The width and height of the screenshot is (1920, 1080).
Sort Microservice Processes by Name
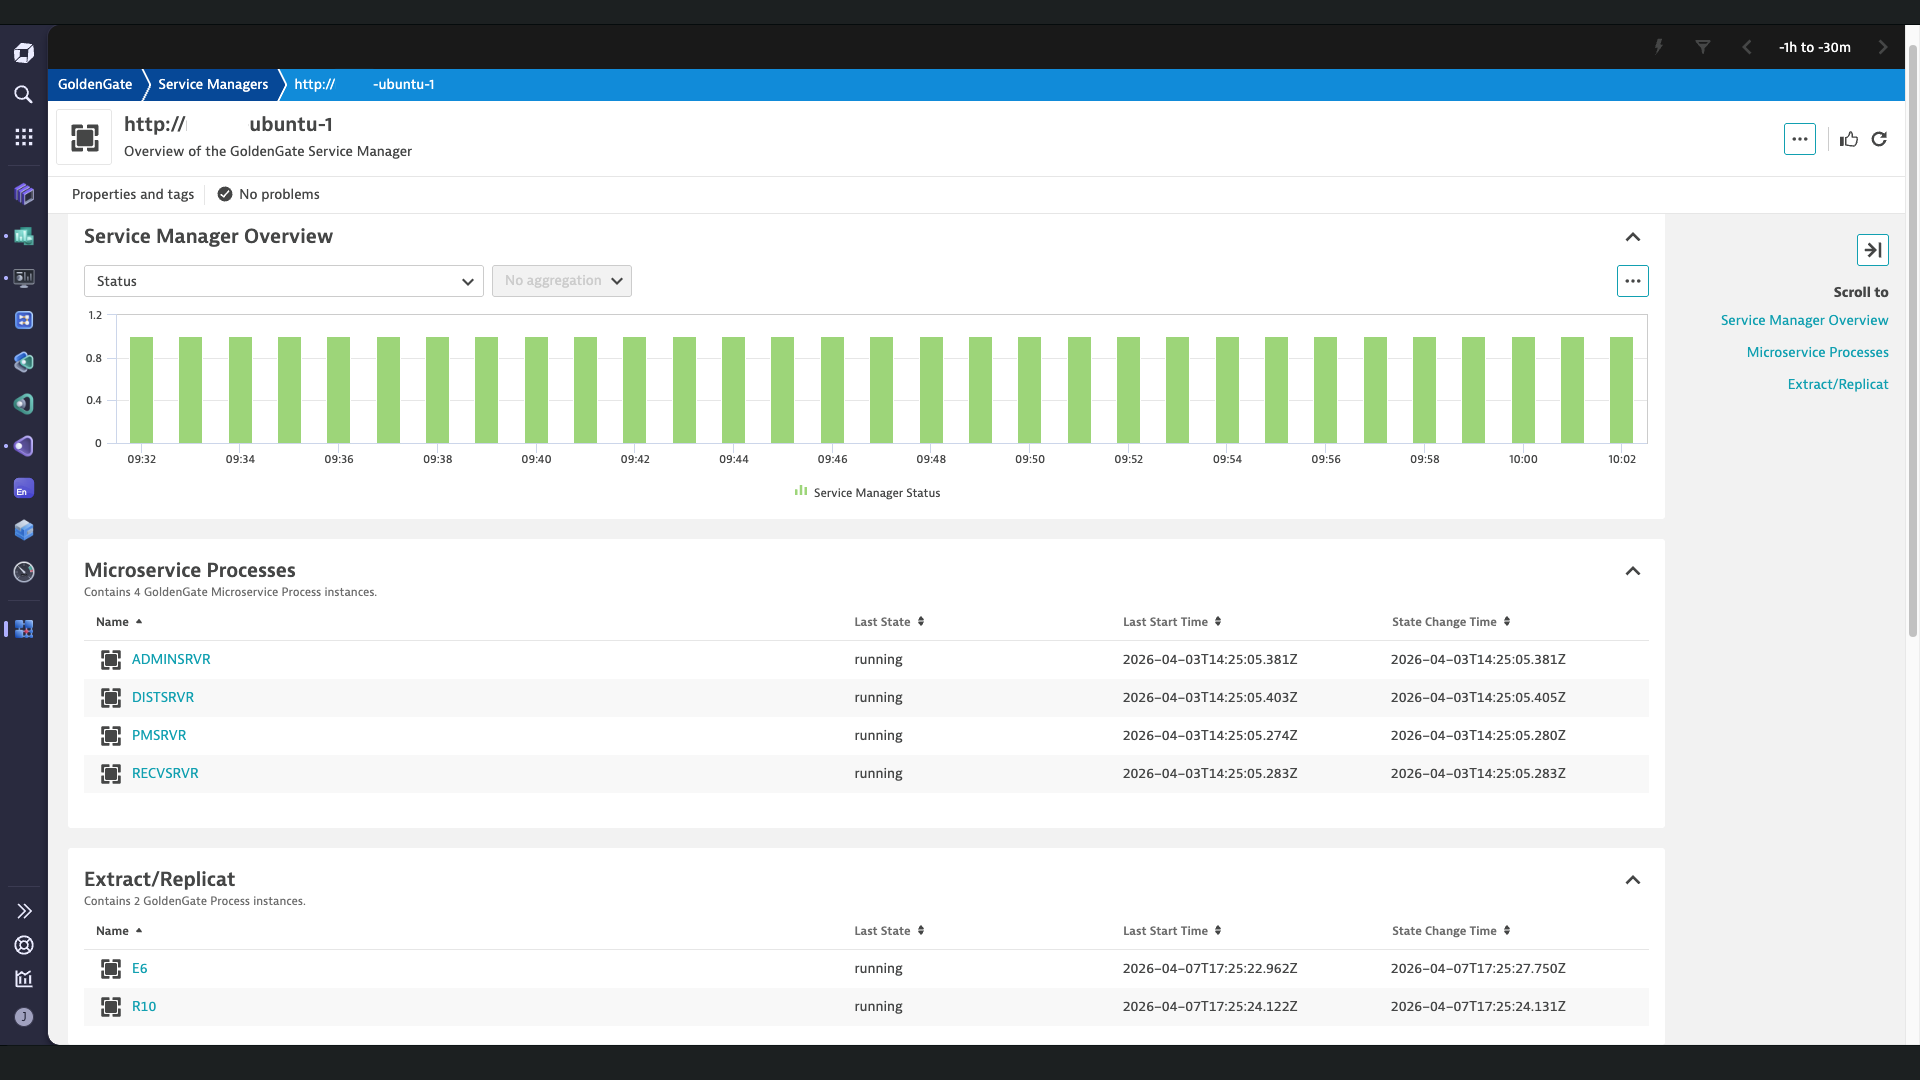click(x=119, y=622)
